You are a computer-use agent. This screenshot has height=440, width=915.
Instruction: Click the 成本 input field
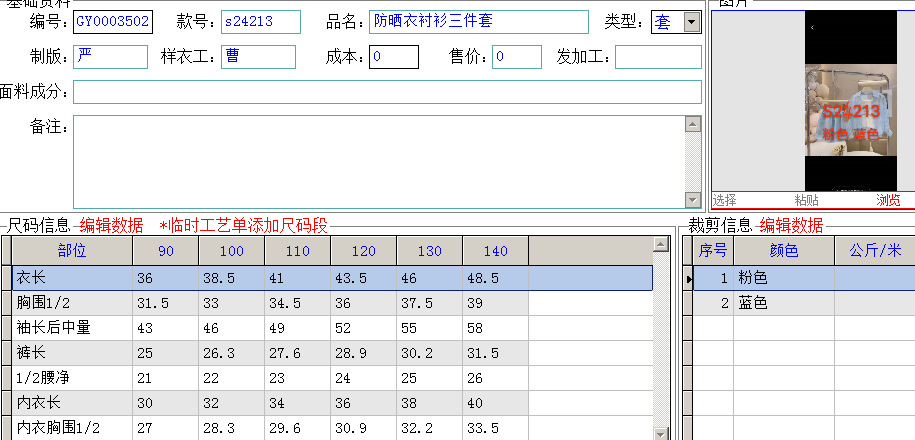click(x=394, y=57)
